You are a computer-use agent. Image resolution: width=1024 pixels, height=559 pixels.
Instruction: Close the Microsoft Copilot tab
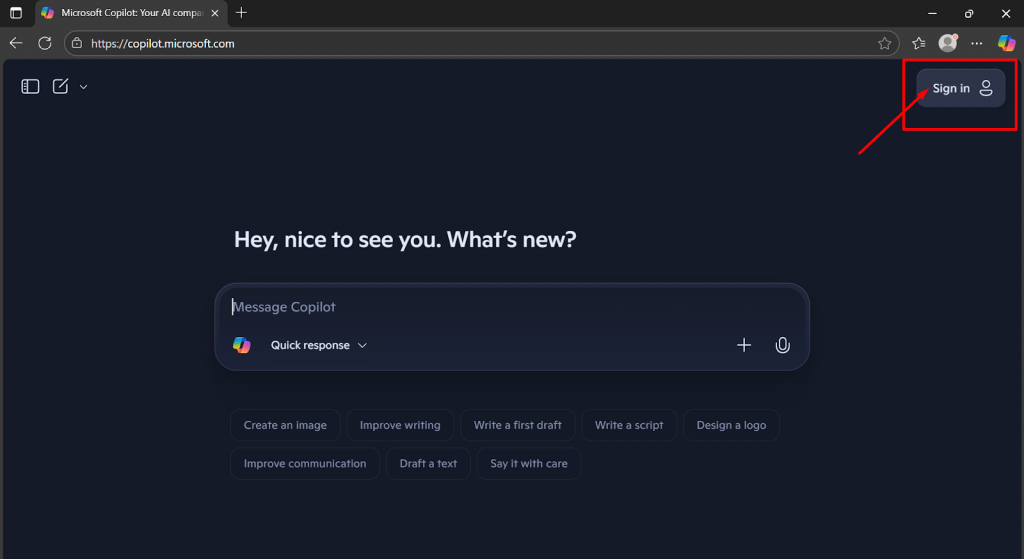[215, 13]
